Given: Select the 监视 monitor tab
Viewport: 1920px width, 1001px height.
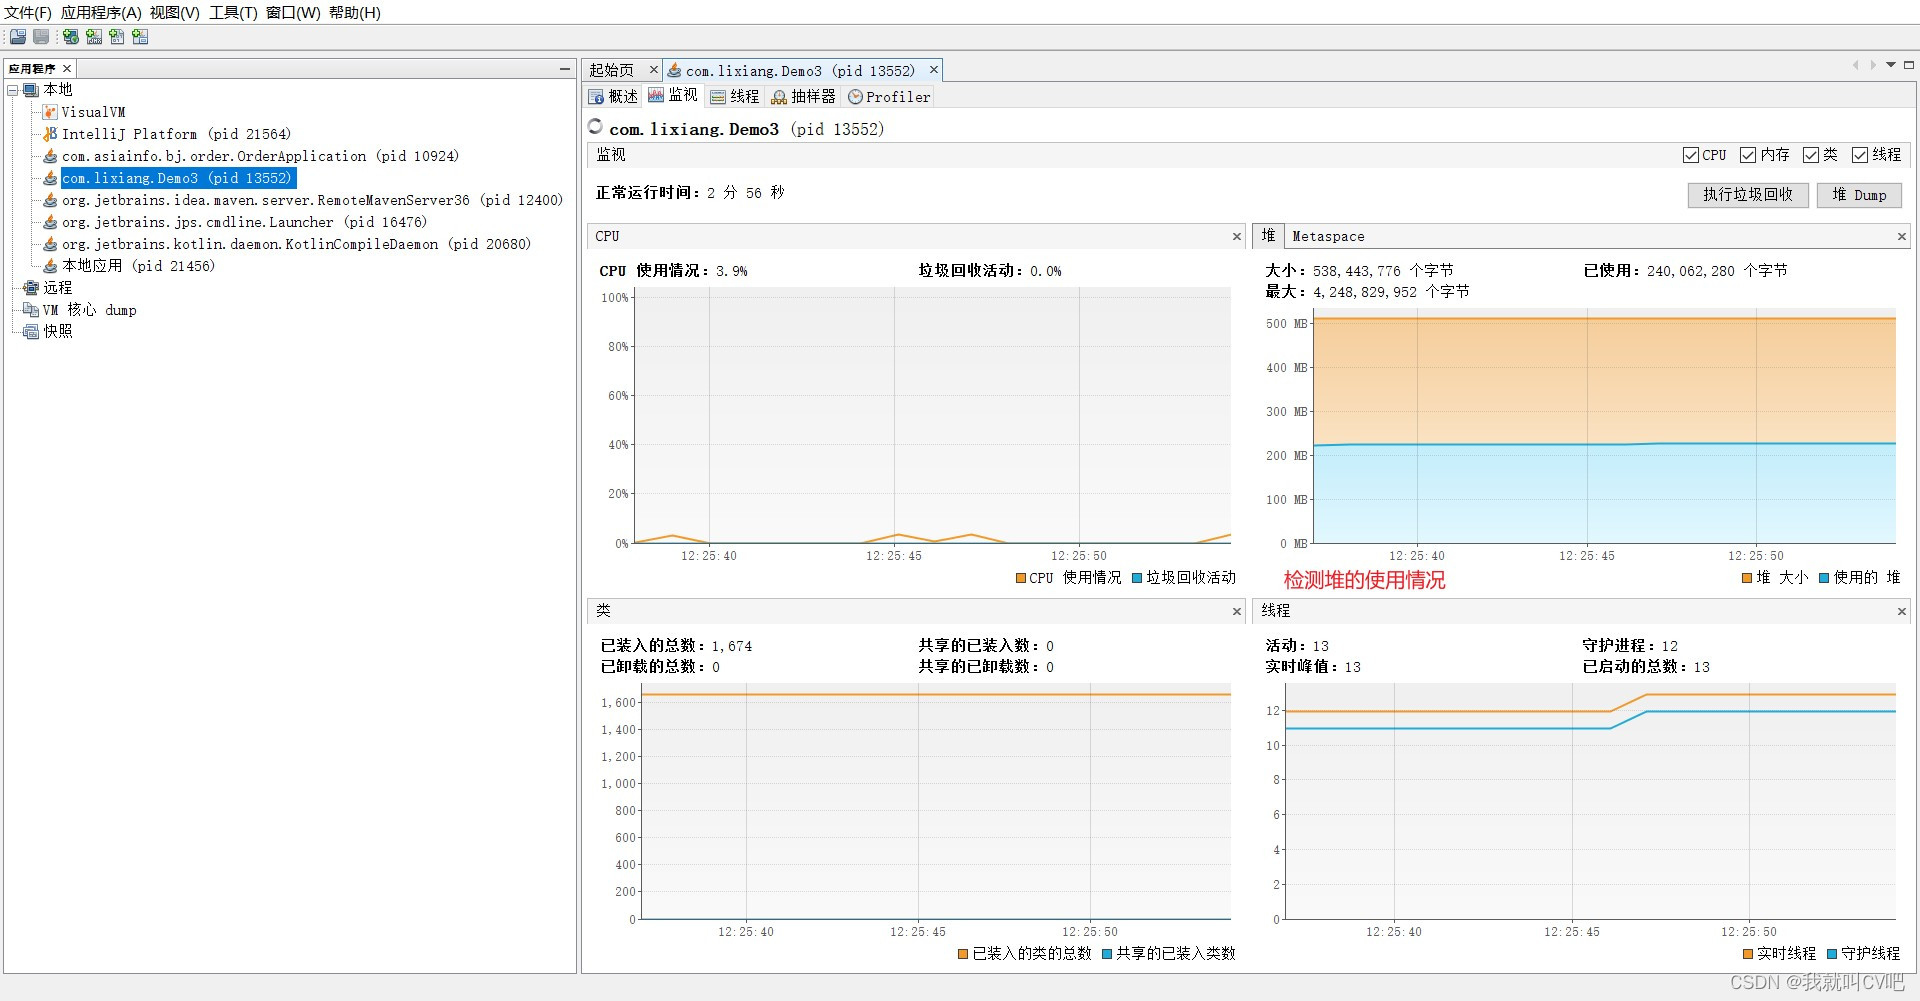Looking at the screenshot, I should (x=673, y=96).
